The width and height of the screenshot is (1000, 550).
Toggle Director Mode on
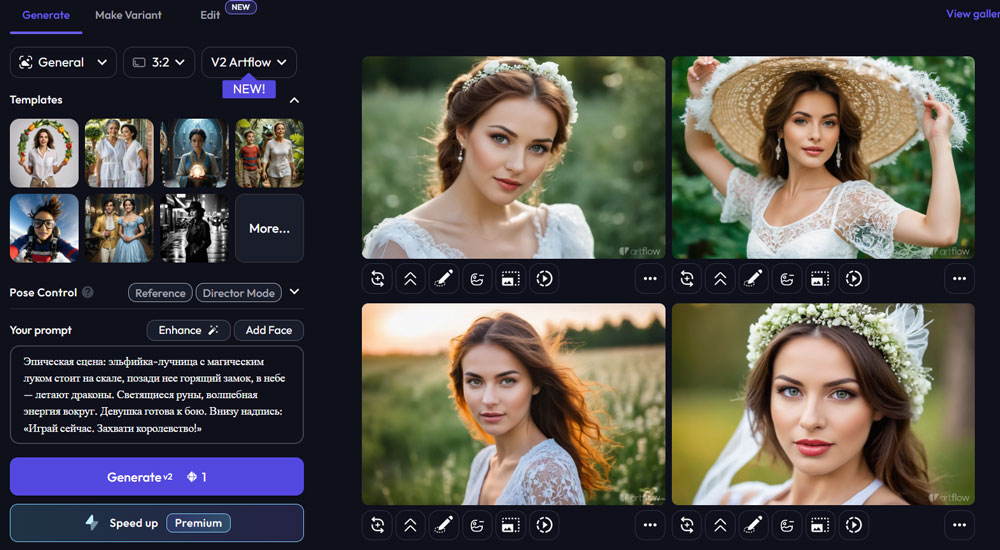click(238, 293)
